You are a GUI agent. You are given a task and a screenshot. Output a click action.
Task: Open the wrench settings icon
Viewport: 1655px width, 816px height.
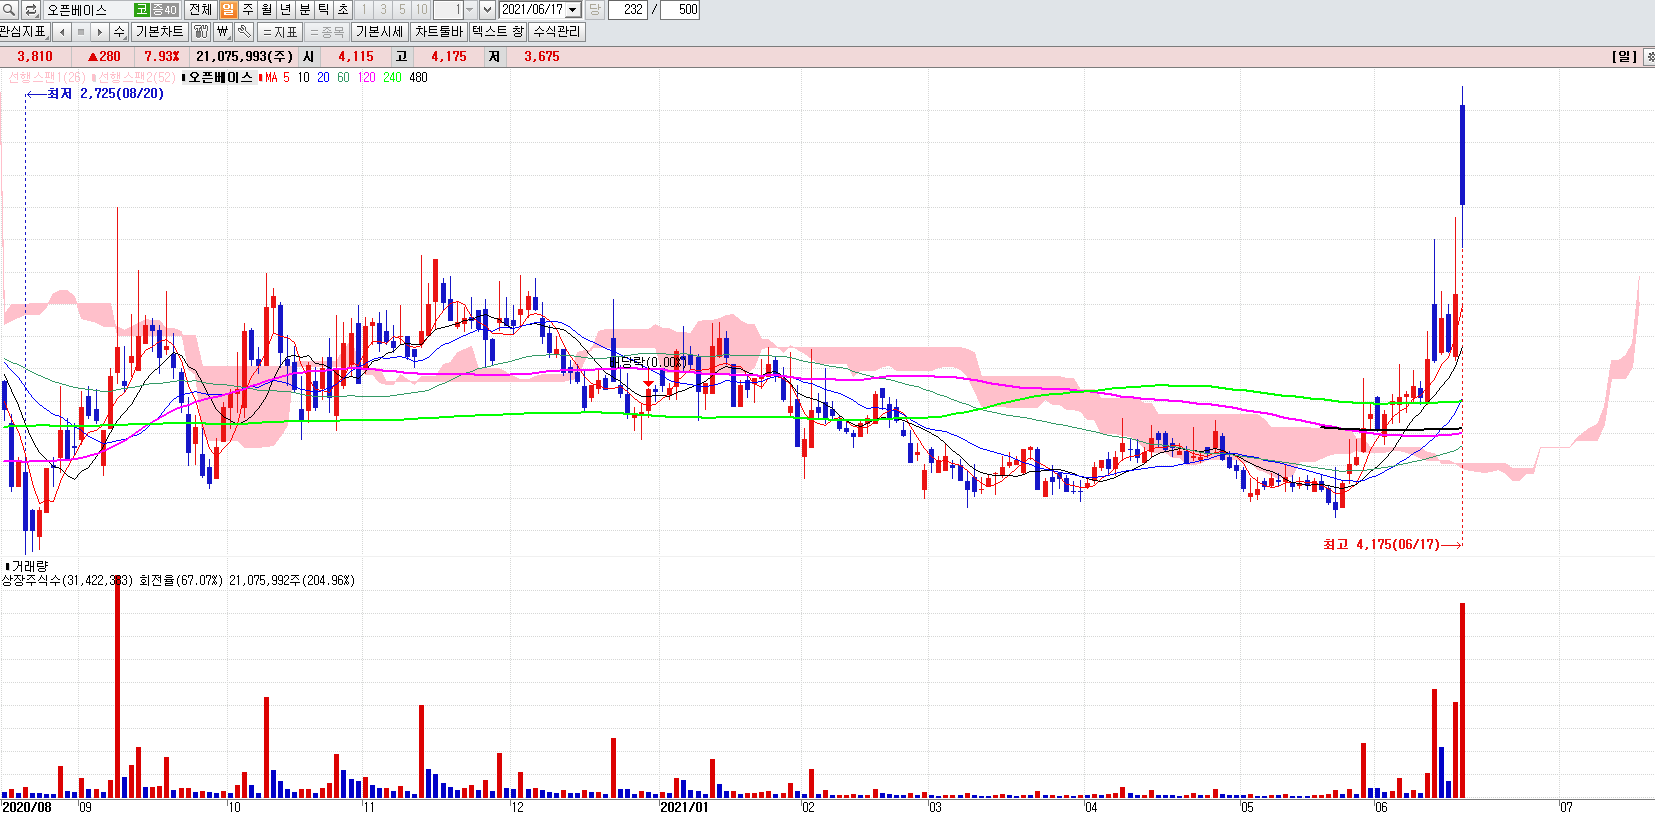pyautogui.click(x=244, y=32)
